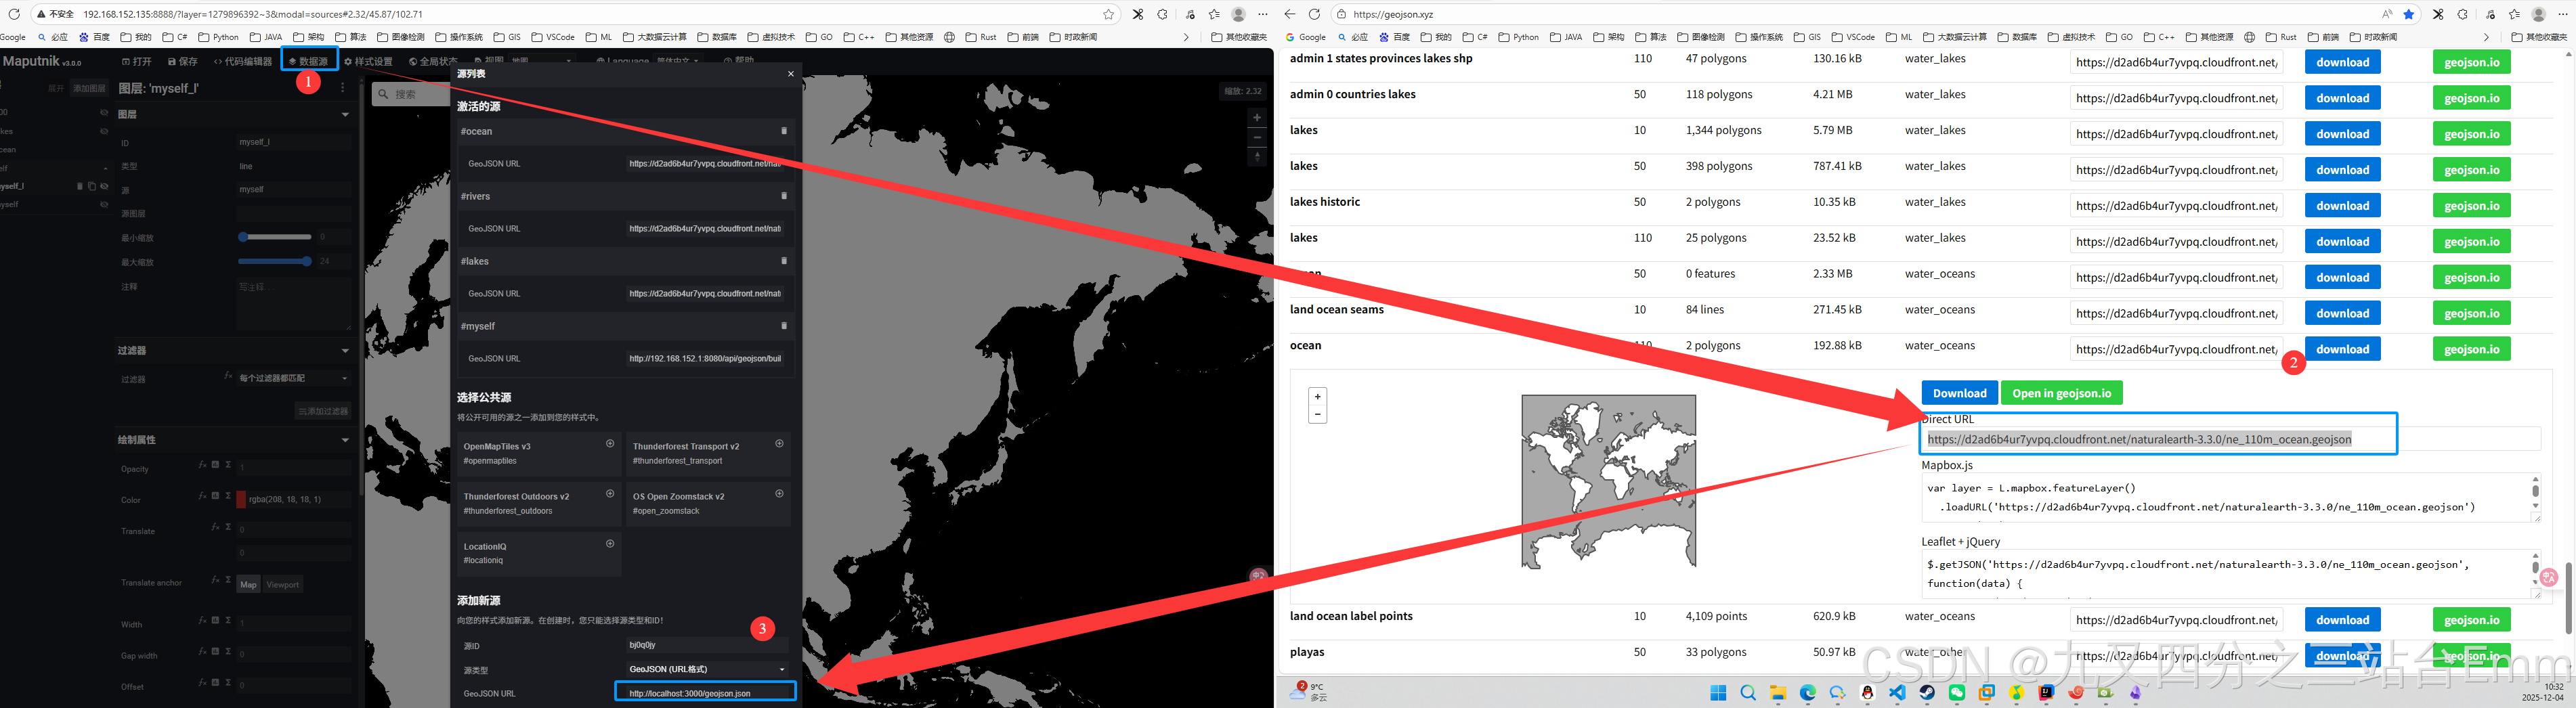Zoom in on the Maputnik map

point(1257,117)
